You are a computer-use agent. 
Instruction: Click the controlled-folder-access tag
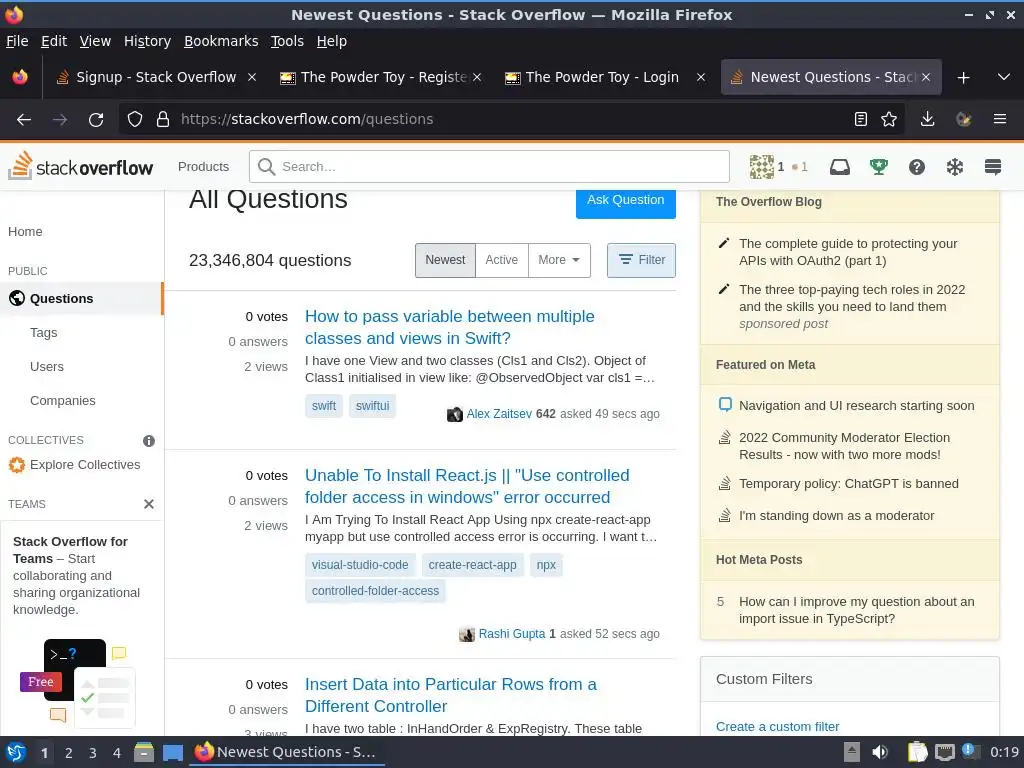tap(375, 591)
